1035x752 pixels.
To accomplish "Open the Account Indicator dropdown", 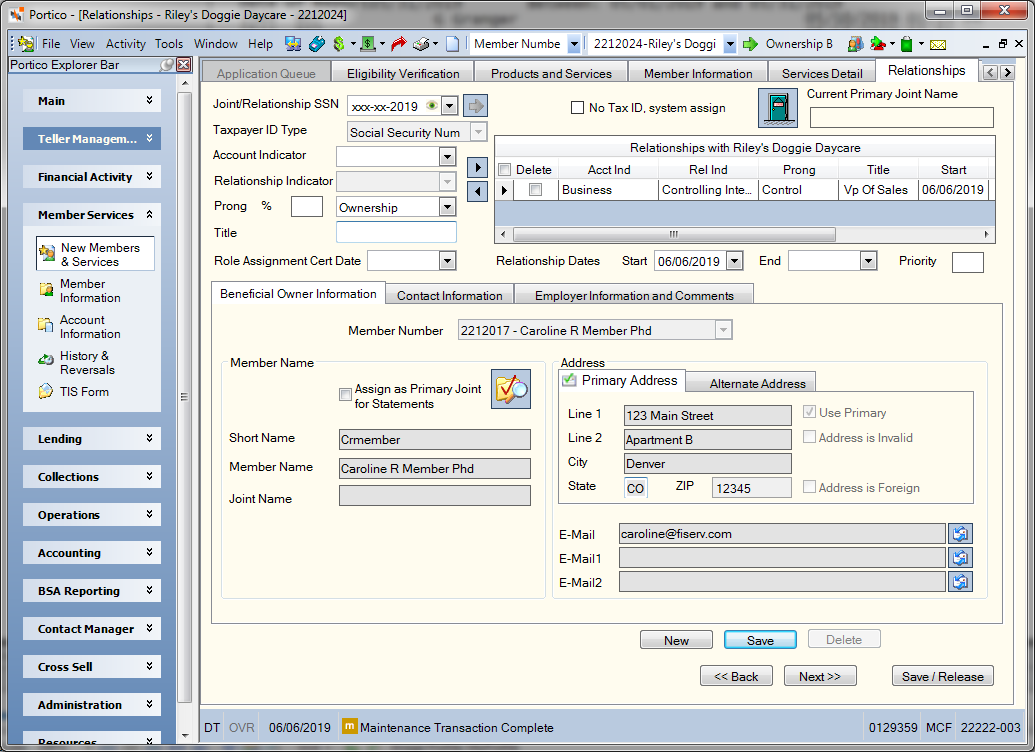I will (448, 156).
